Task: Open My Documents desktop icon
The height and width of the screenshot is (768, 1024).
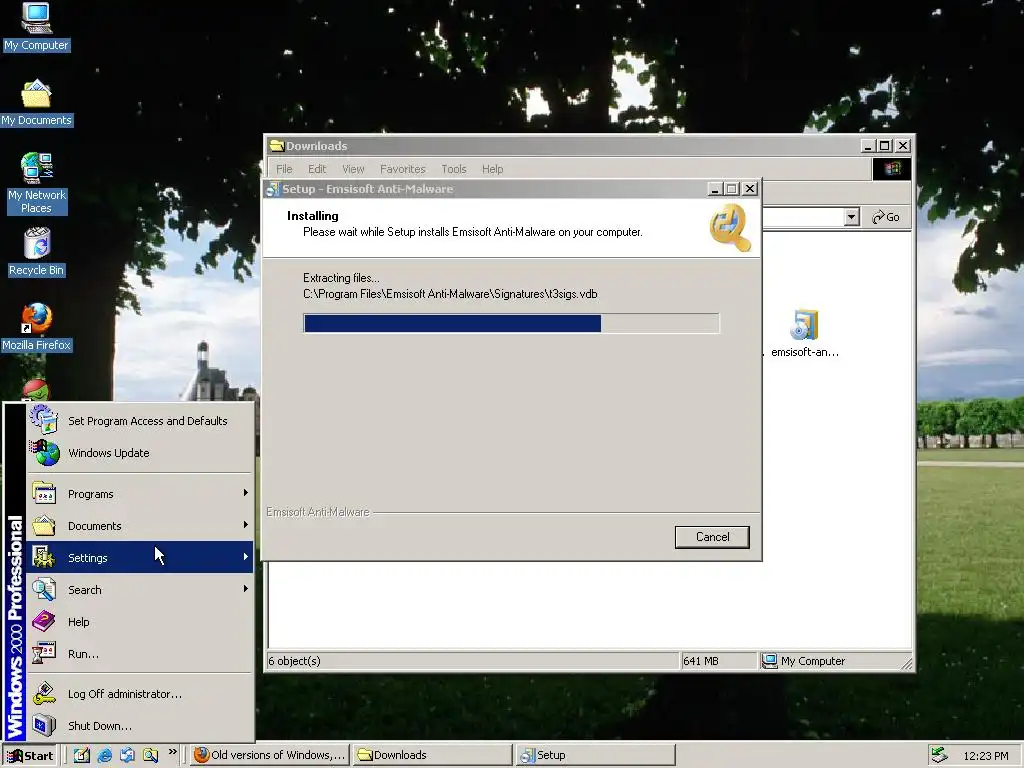Action: (36, 103)
